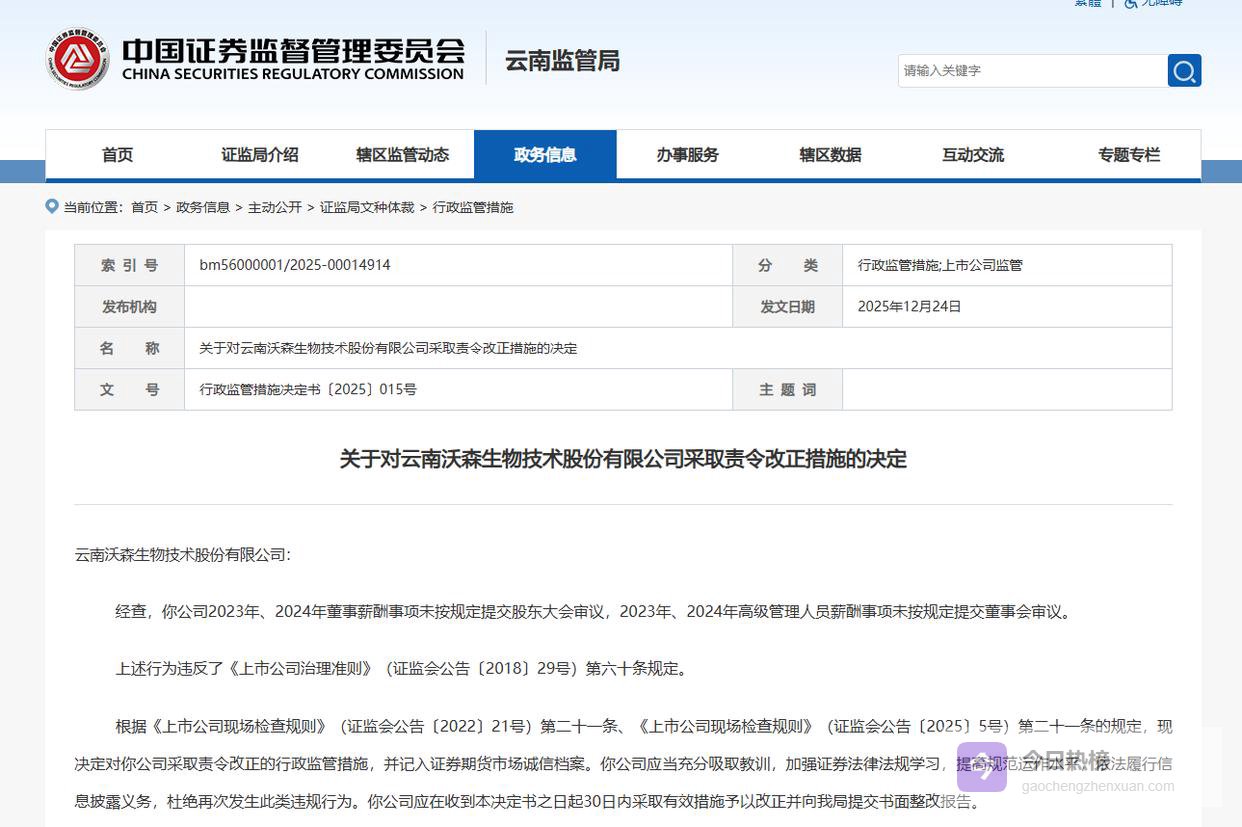The width and height of the screenshot is (1242, 827).
Task: Click 证监局文种体裁 breadcrumb link
Action: click(x=367, y=207)
